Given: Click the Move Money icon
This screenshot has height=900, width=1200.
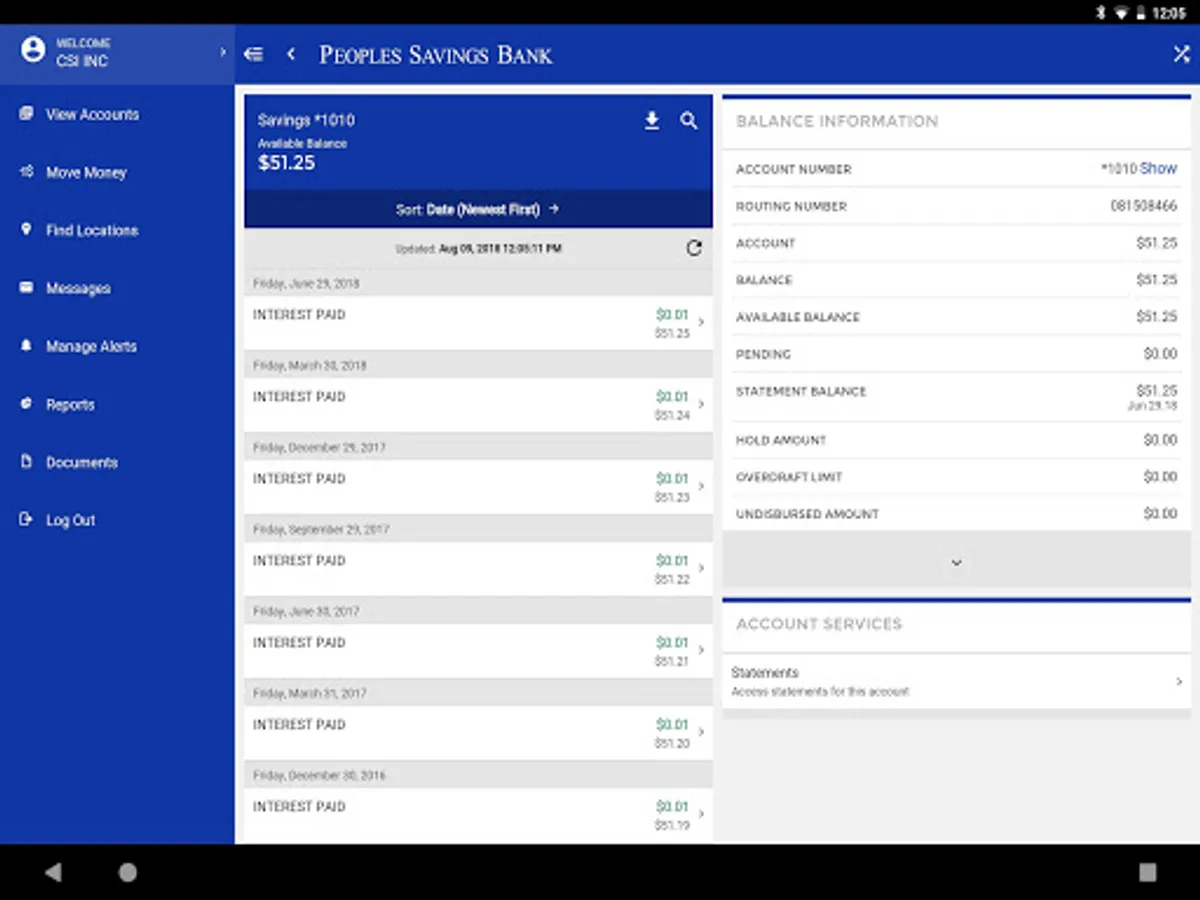Looking at the screenshot, I should pos(26,172).
